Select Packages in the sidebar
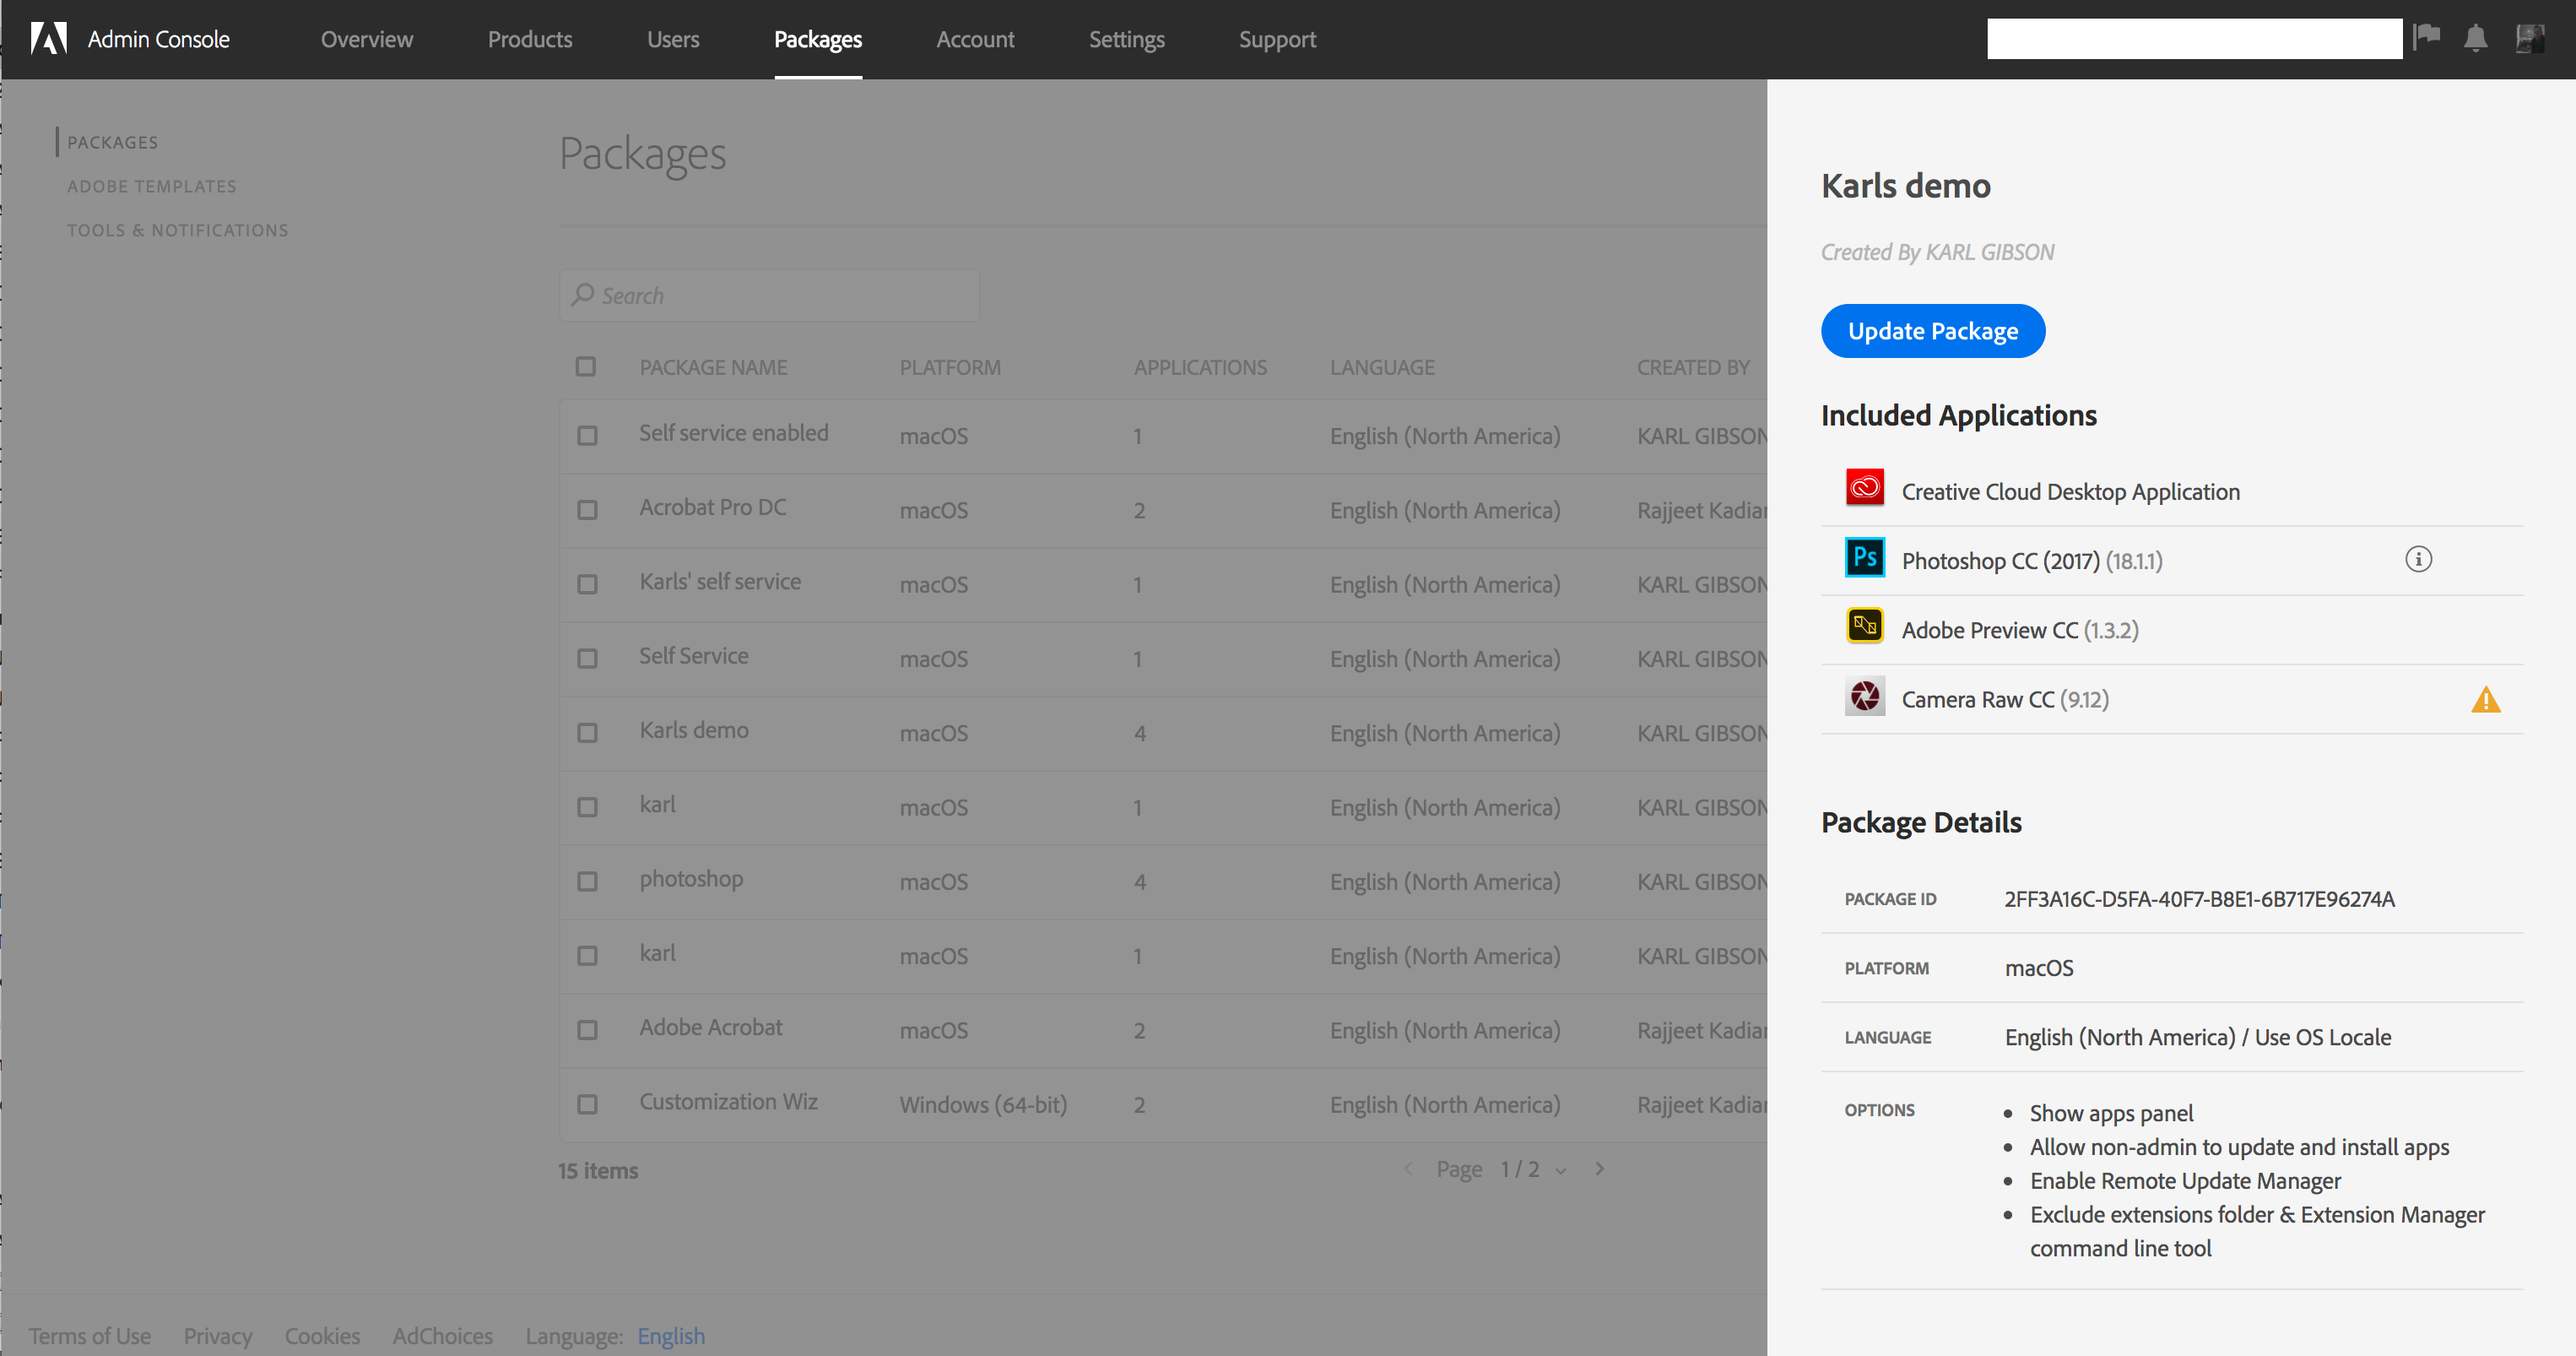The image size is (2576, 1356). [113, 142]
